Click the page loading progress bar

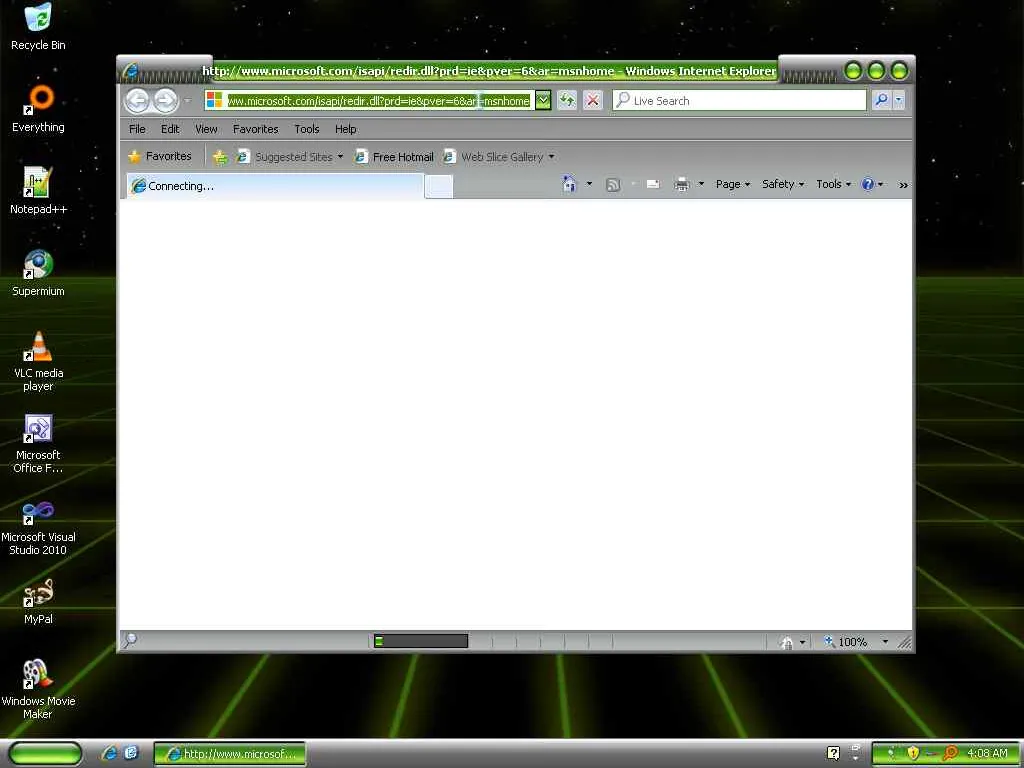[x=421, y=641]
